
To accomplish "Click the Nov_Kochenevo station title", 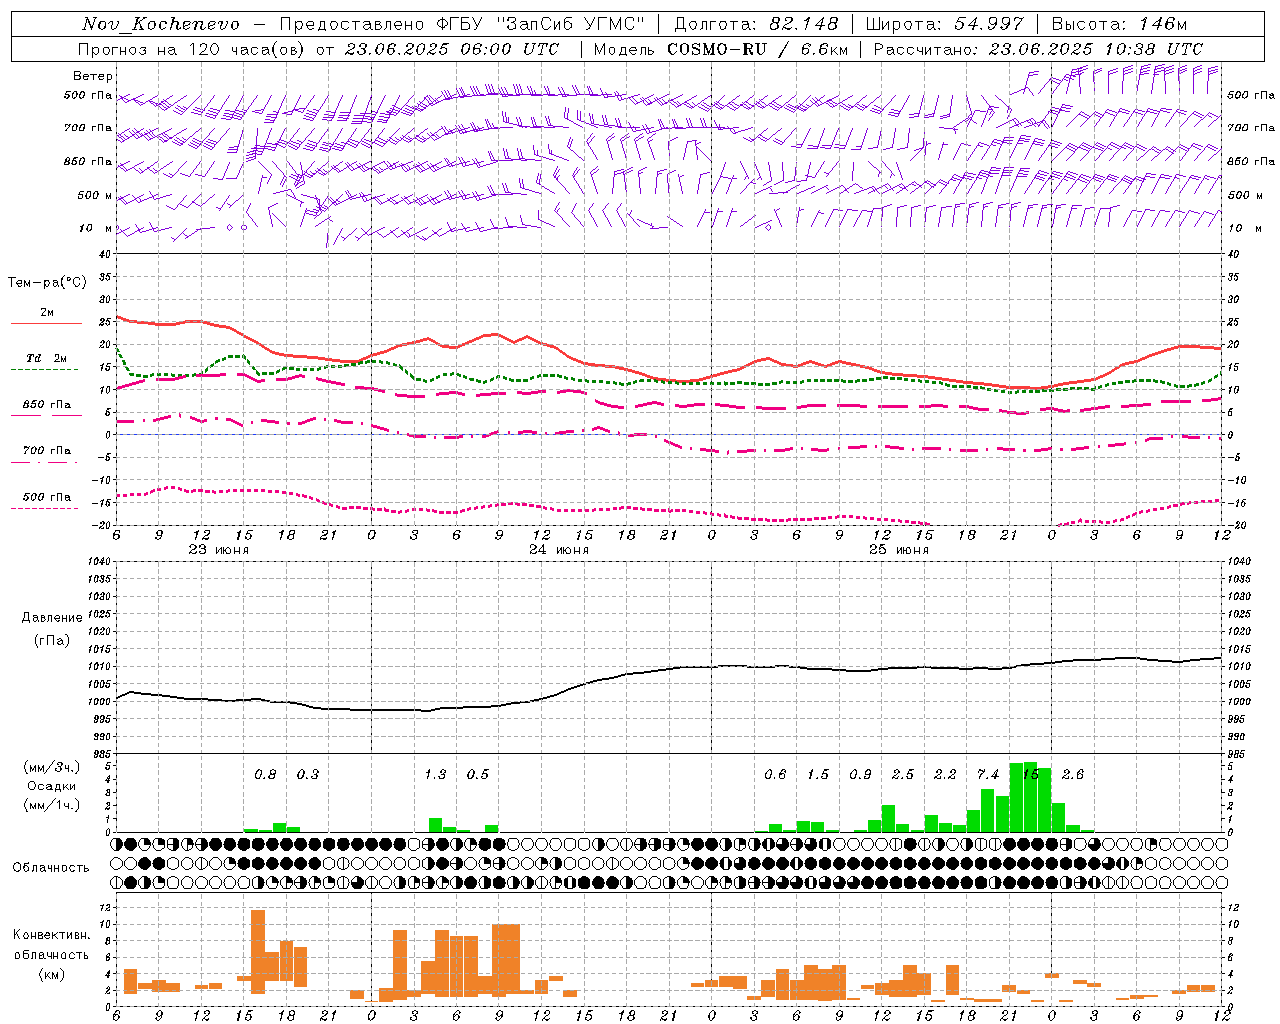I will click(x=161, y=24).
